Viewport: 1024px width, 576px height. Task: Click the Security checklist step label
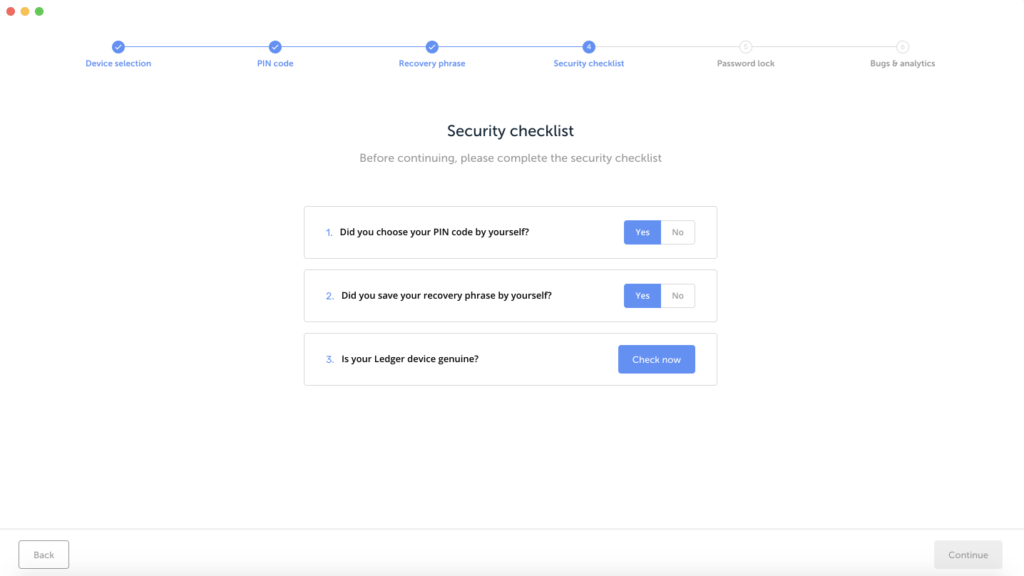coord(588,63)
